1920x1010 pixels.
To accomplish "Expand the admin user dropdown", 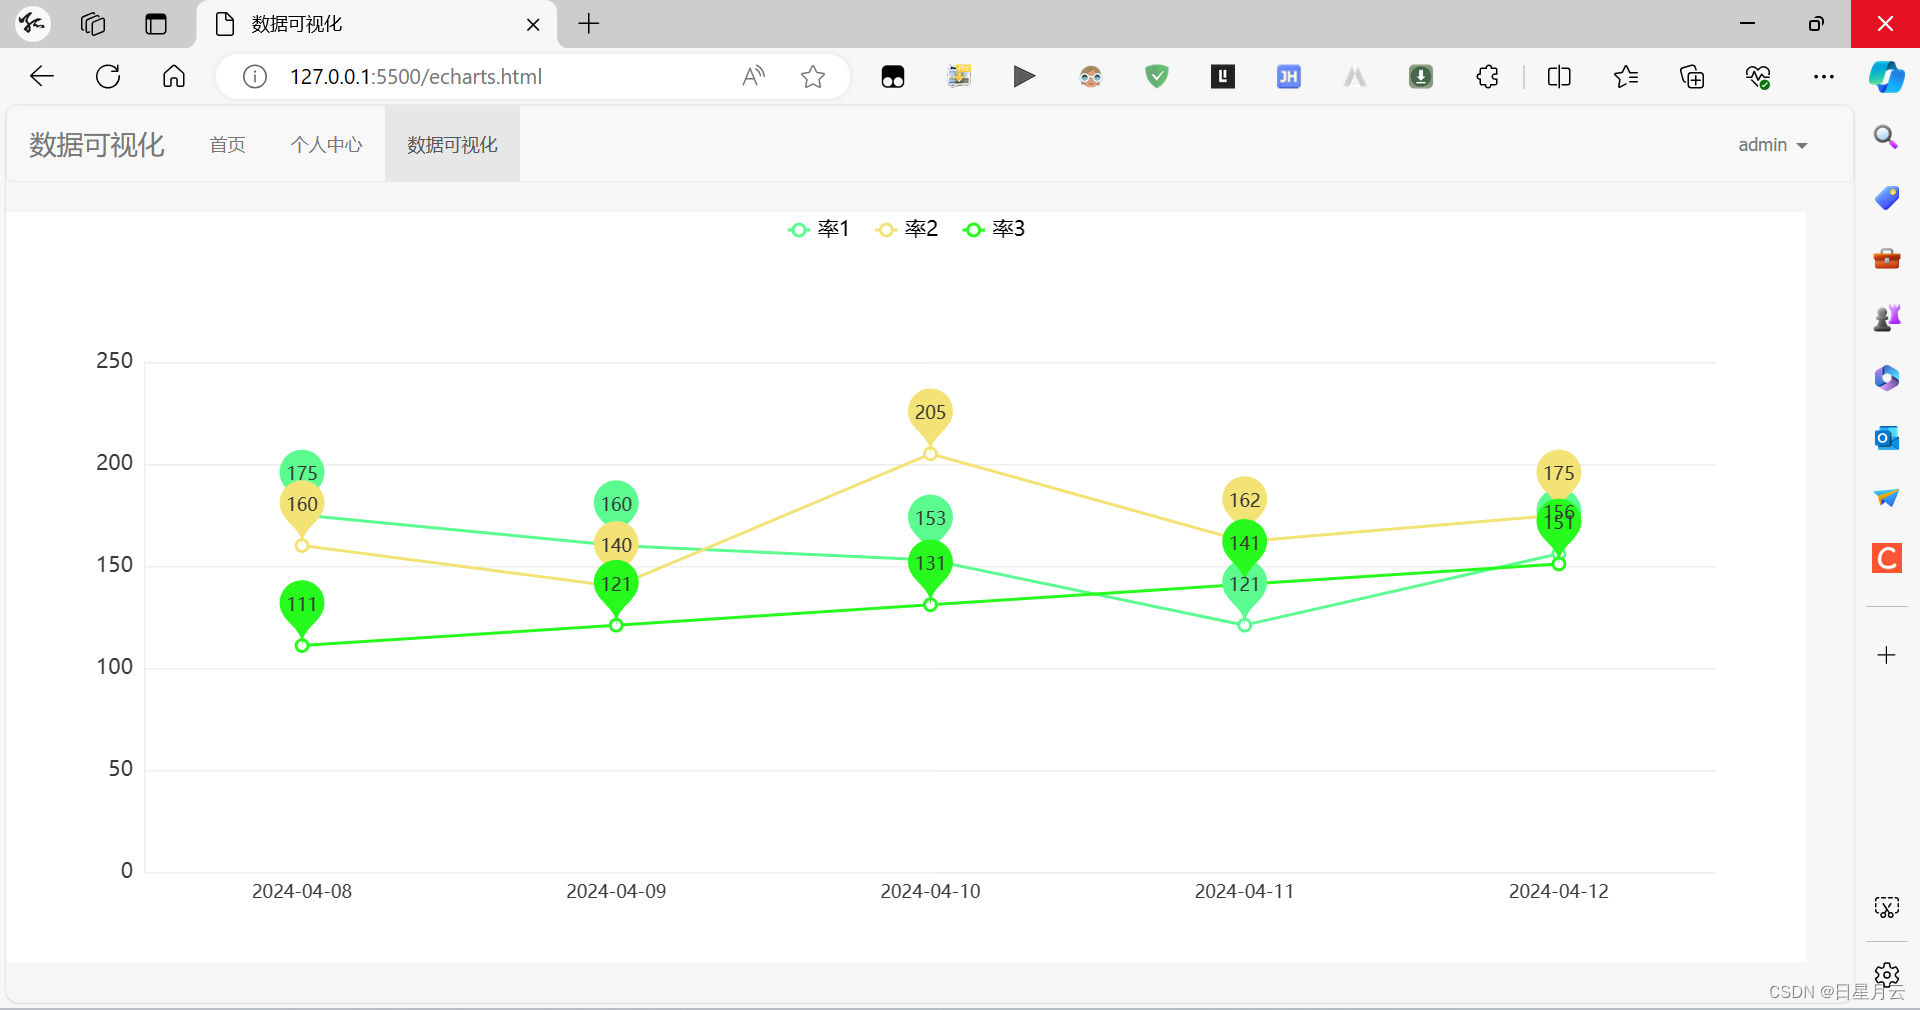I will coord(1772,145).
